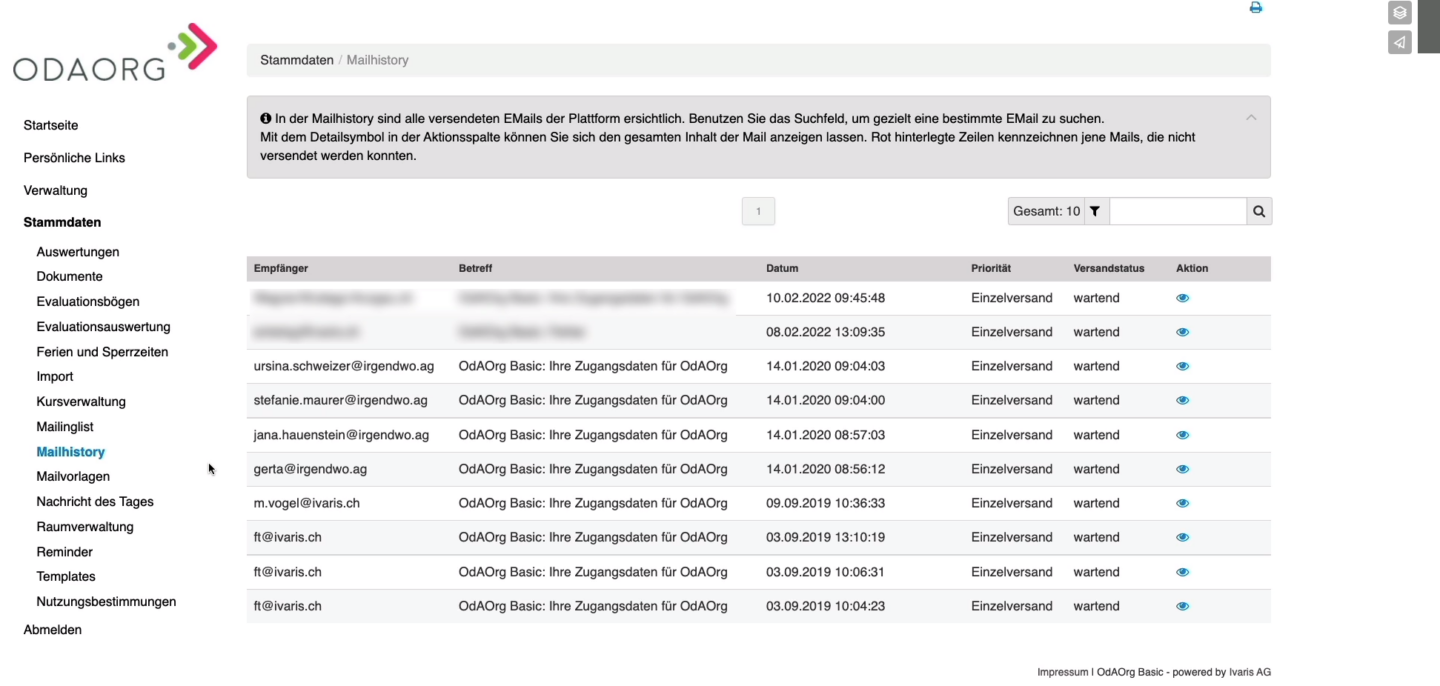Click the eye icon for m.vogel@ivaris.ch

tap(1183, 503)
